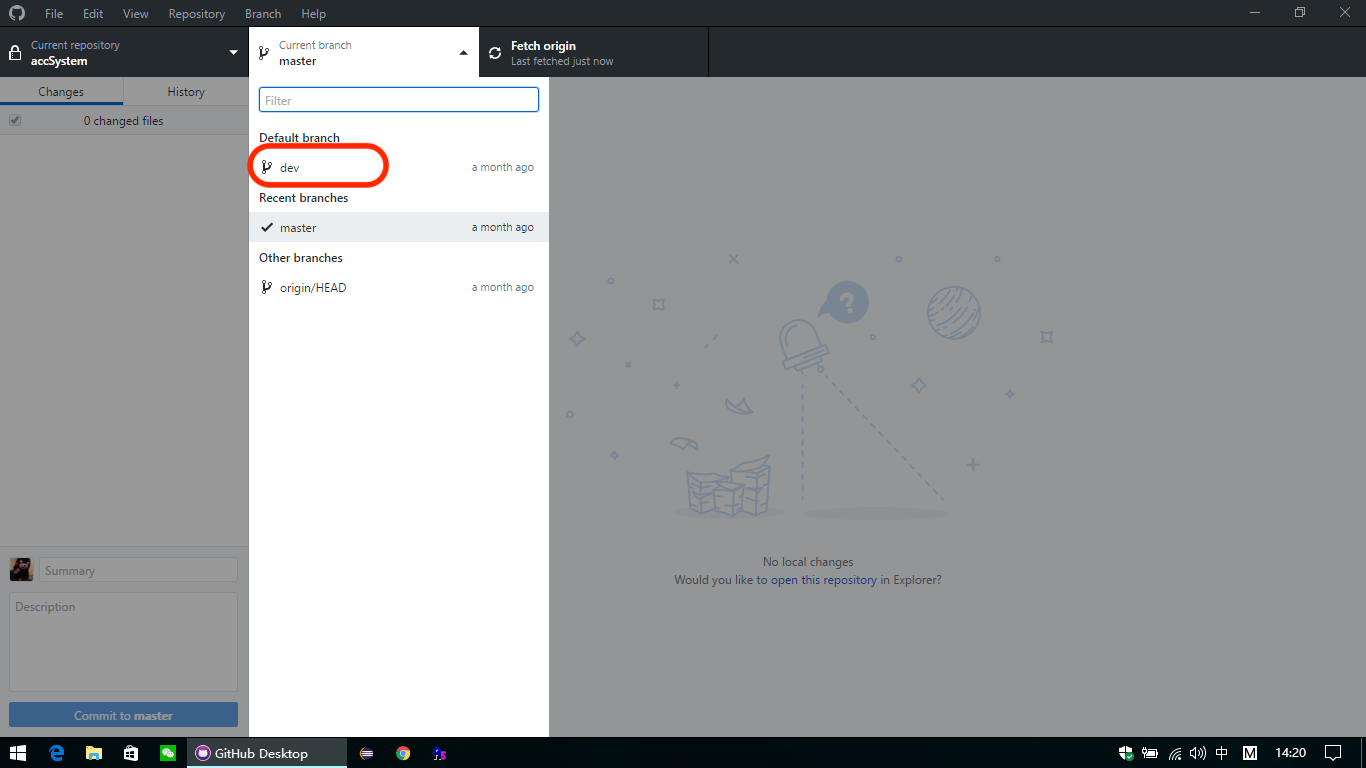
Task: Click the lock icon beside accSystem
Action: tap(15, 52)
